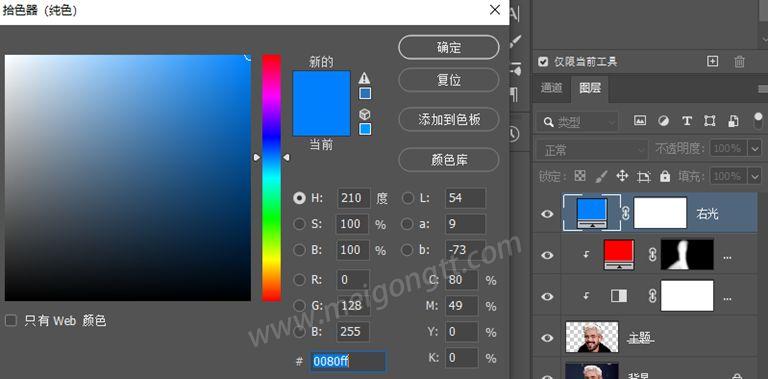
Task: Click the small web-safe color swatch
Action: [365, 129]
